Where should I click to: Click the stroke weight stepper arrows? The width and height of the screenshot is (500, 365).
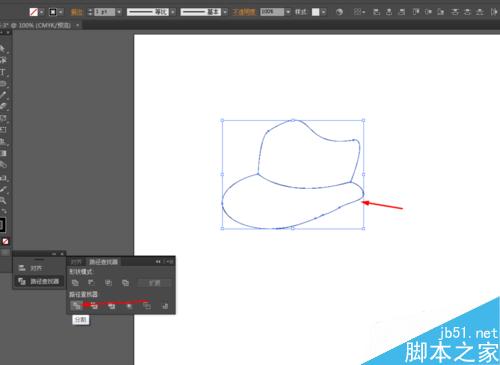(x=90, y=12)
